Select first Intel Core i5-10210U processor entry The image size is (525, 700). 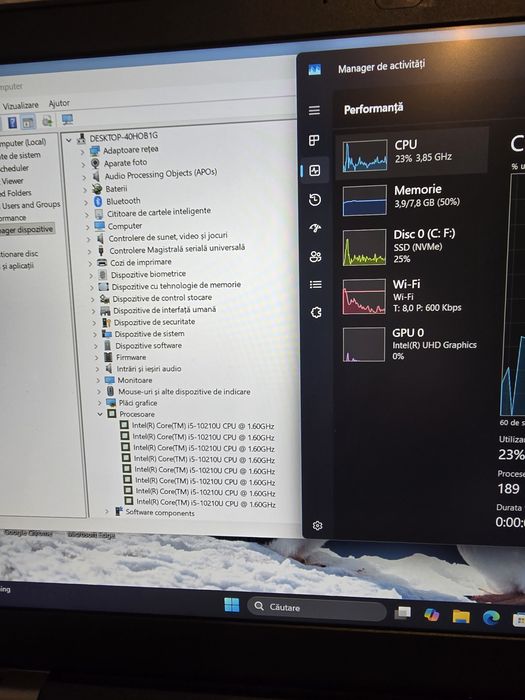click(x=203, y=426)
